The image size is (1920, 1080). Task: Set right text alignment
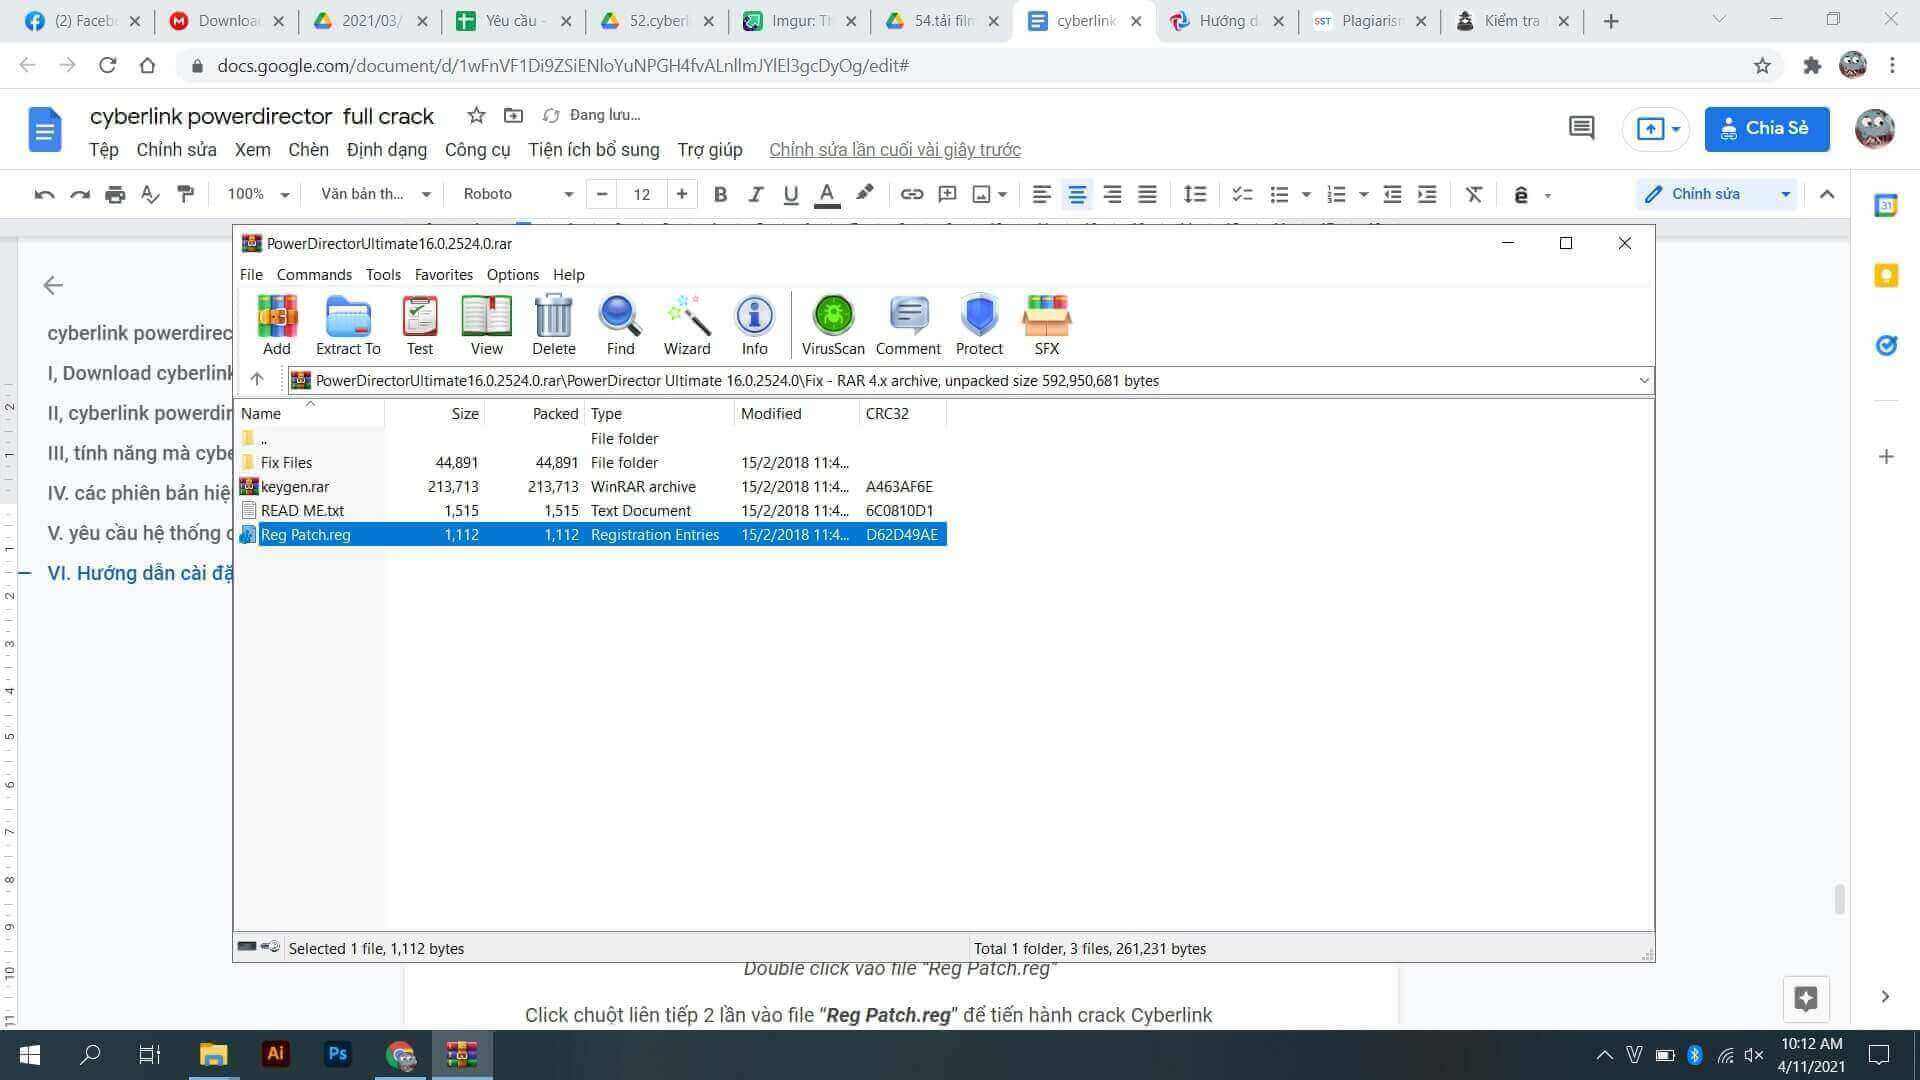1112,194
